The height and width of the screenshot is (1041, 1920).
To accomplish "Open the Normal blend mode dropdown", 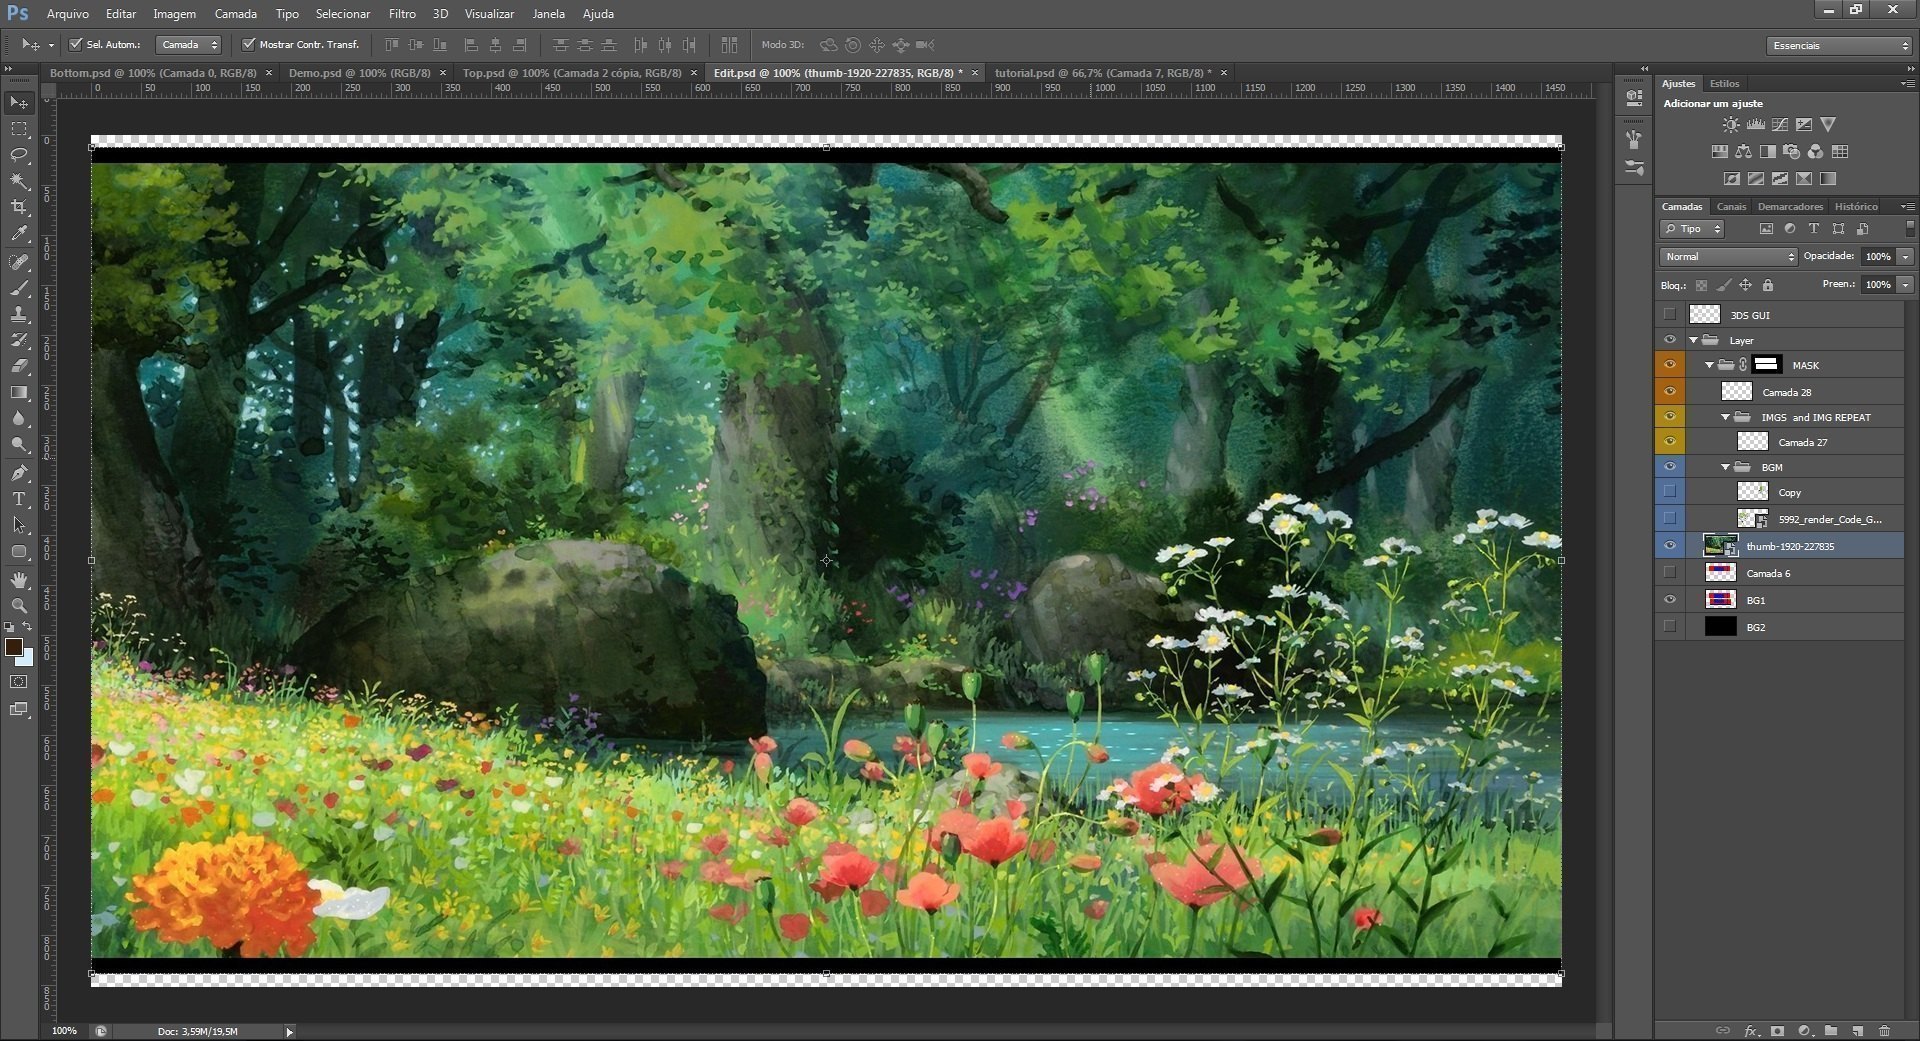I will (1728, 257).
